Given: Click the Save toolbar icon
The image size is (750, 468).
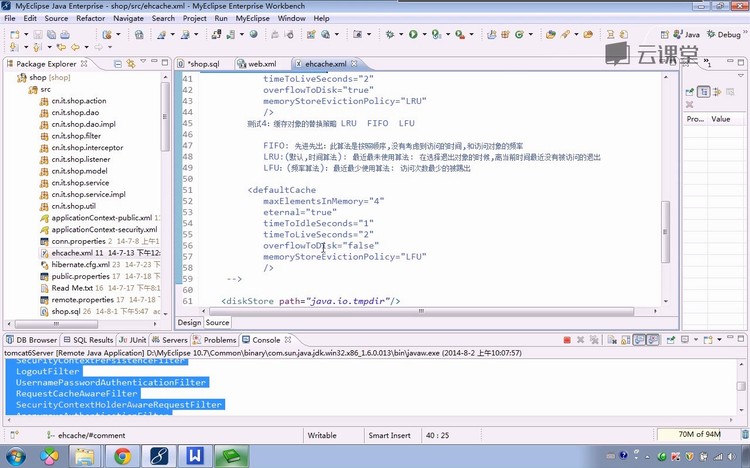Looking at the screenshot, I should tap(38, 34).
